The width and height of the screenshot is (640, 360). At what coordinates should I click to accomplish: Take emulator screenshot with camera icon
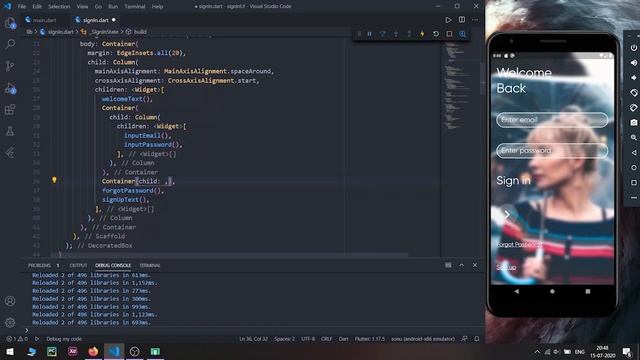point(633,122)
